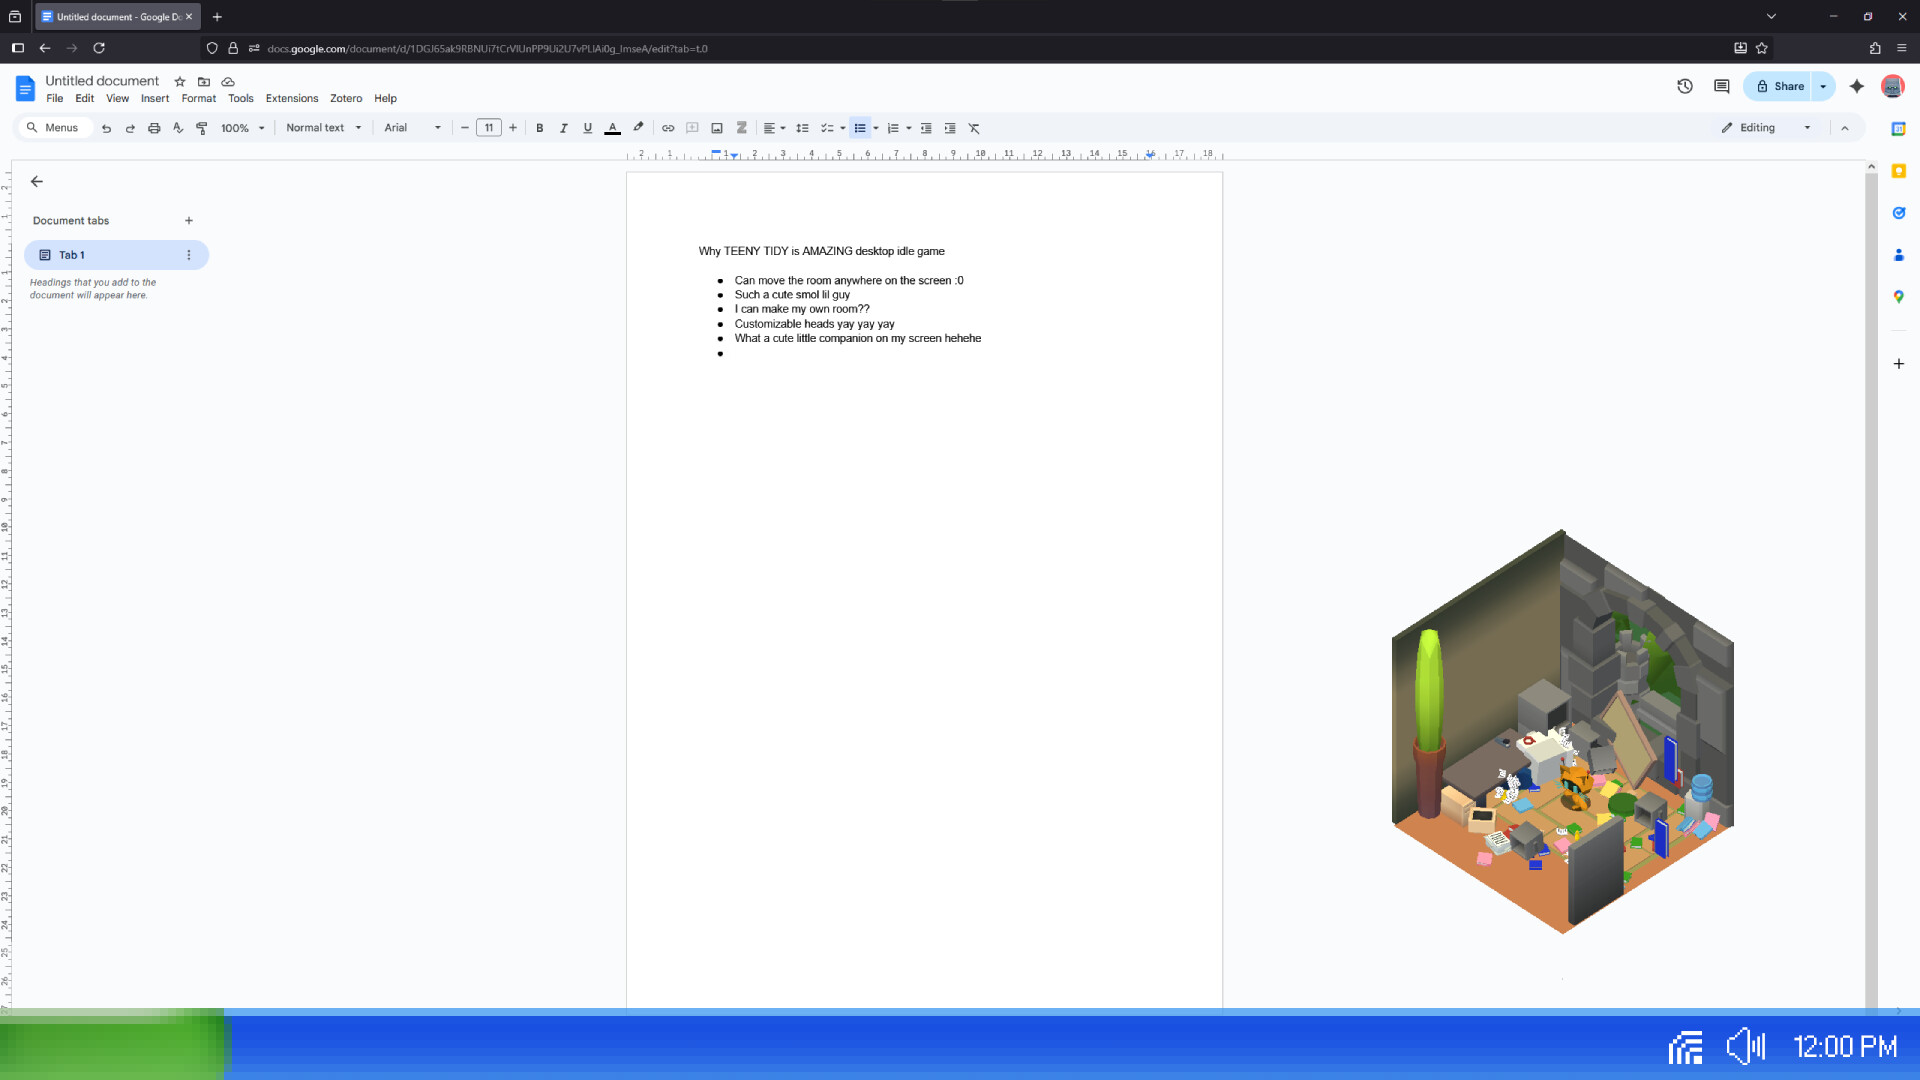Image resolution: width=1920 pixels, height=1080 pixels.
Task: Toggle bold formatting
Action: (x=540, y=128)
